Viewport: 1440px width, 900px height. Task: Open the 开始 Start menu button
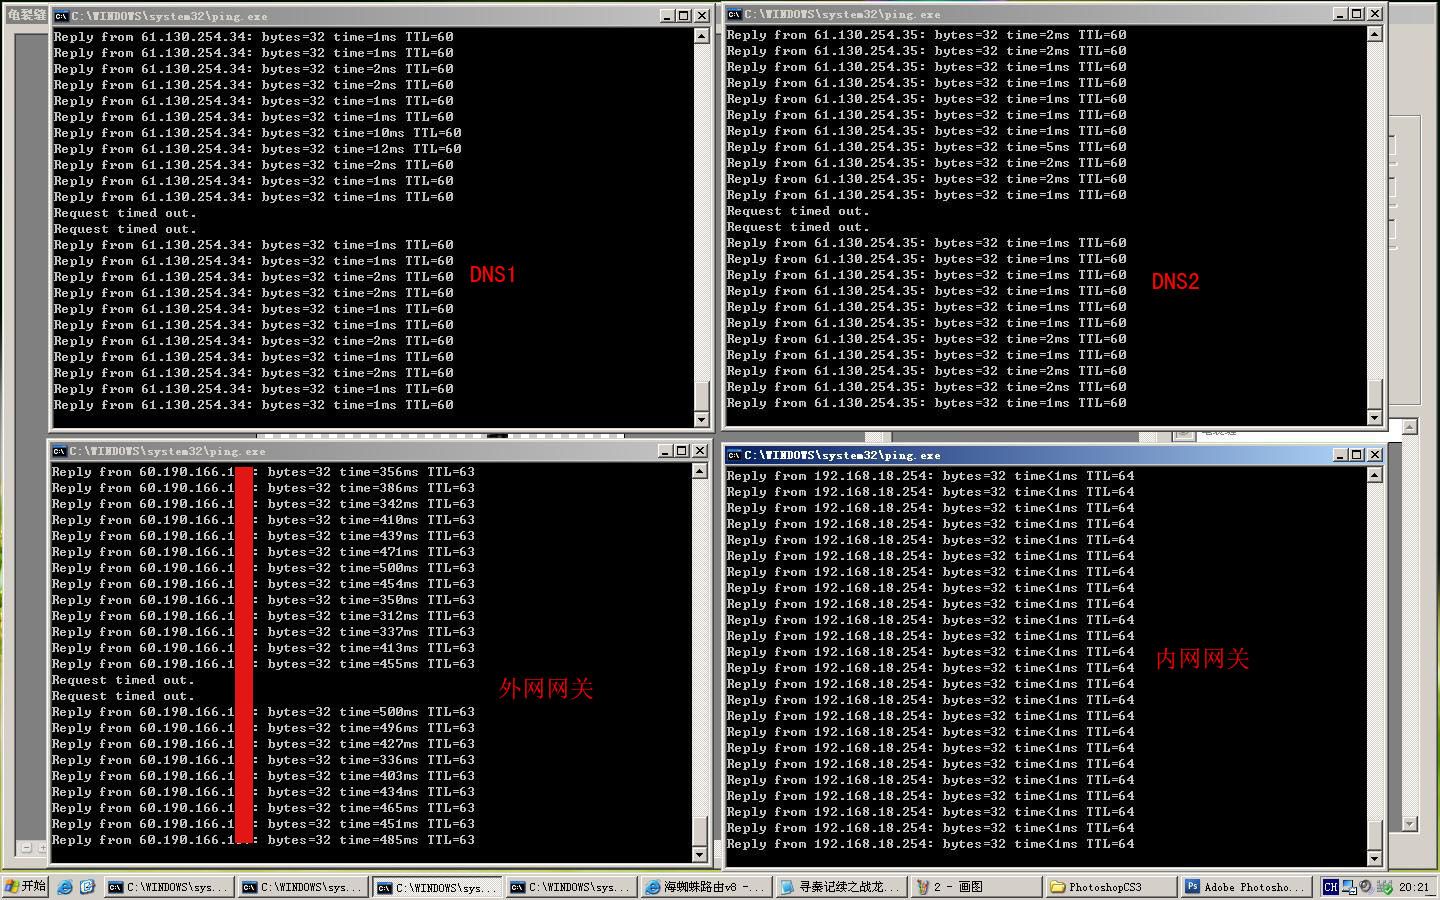27,887
